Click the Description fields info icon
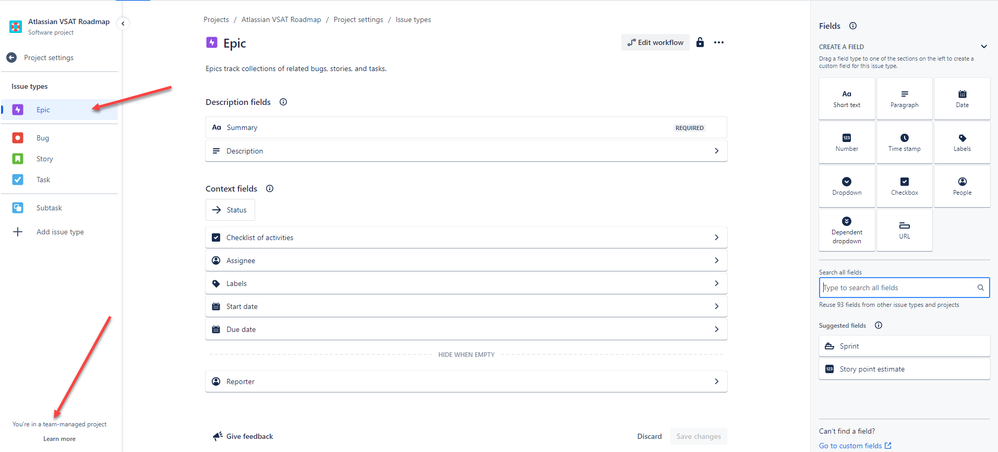The height and width of the screenshot is (452, 998). pos(283,102)
